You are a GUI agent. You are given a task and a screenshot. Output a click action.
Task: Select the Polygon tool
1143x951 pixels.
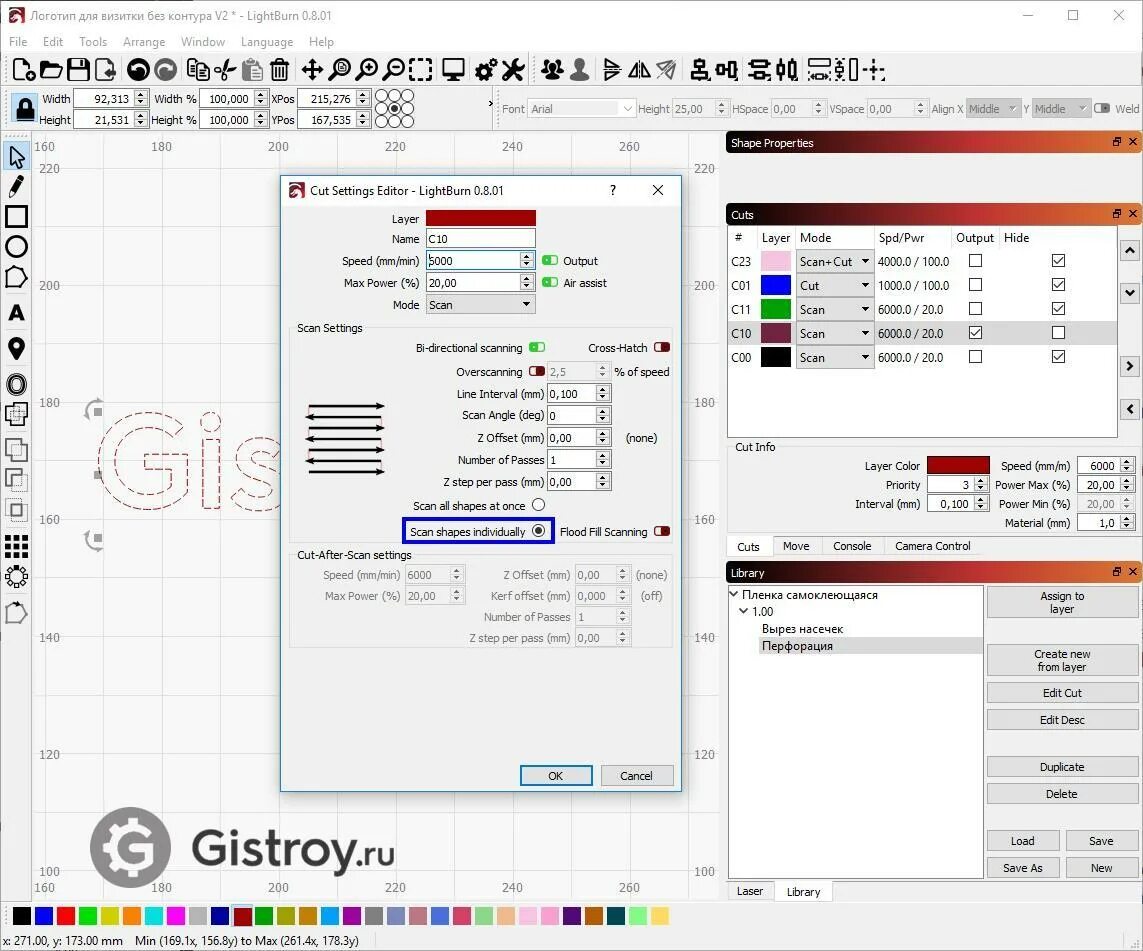(x=17, y=278)
